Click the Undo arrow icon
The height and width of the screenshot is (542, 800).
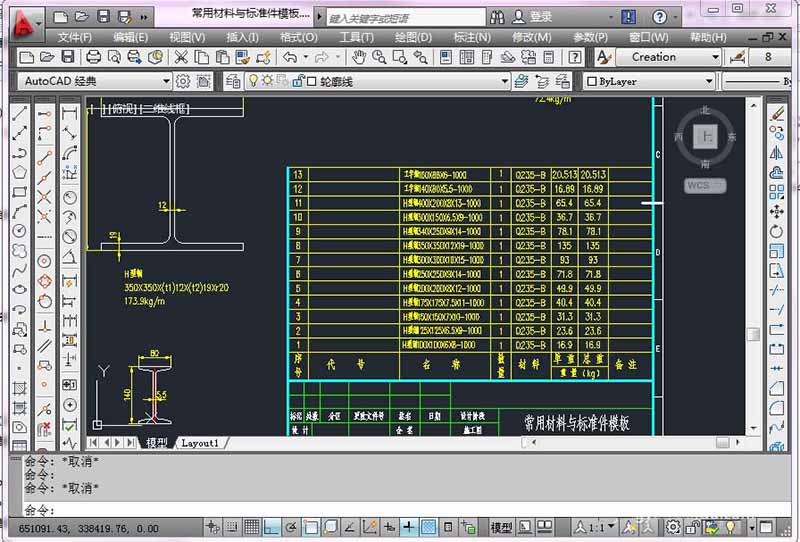coord(289,57)
